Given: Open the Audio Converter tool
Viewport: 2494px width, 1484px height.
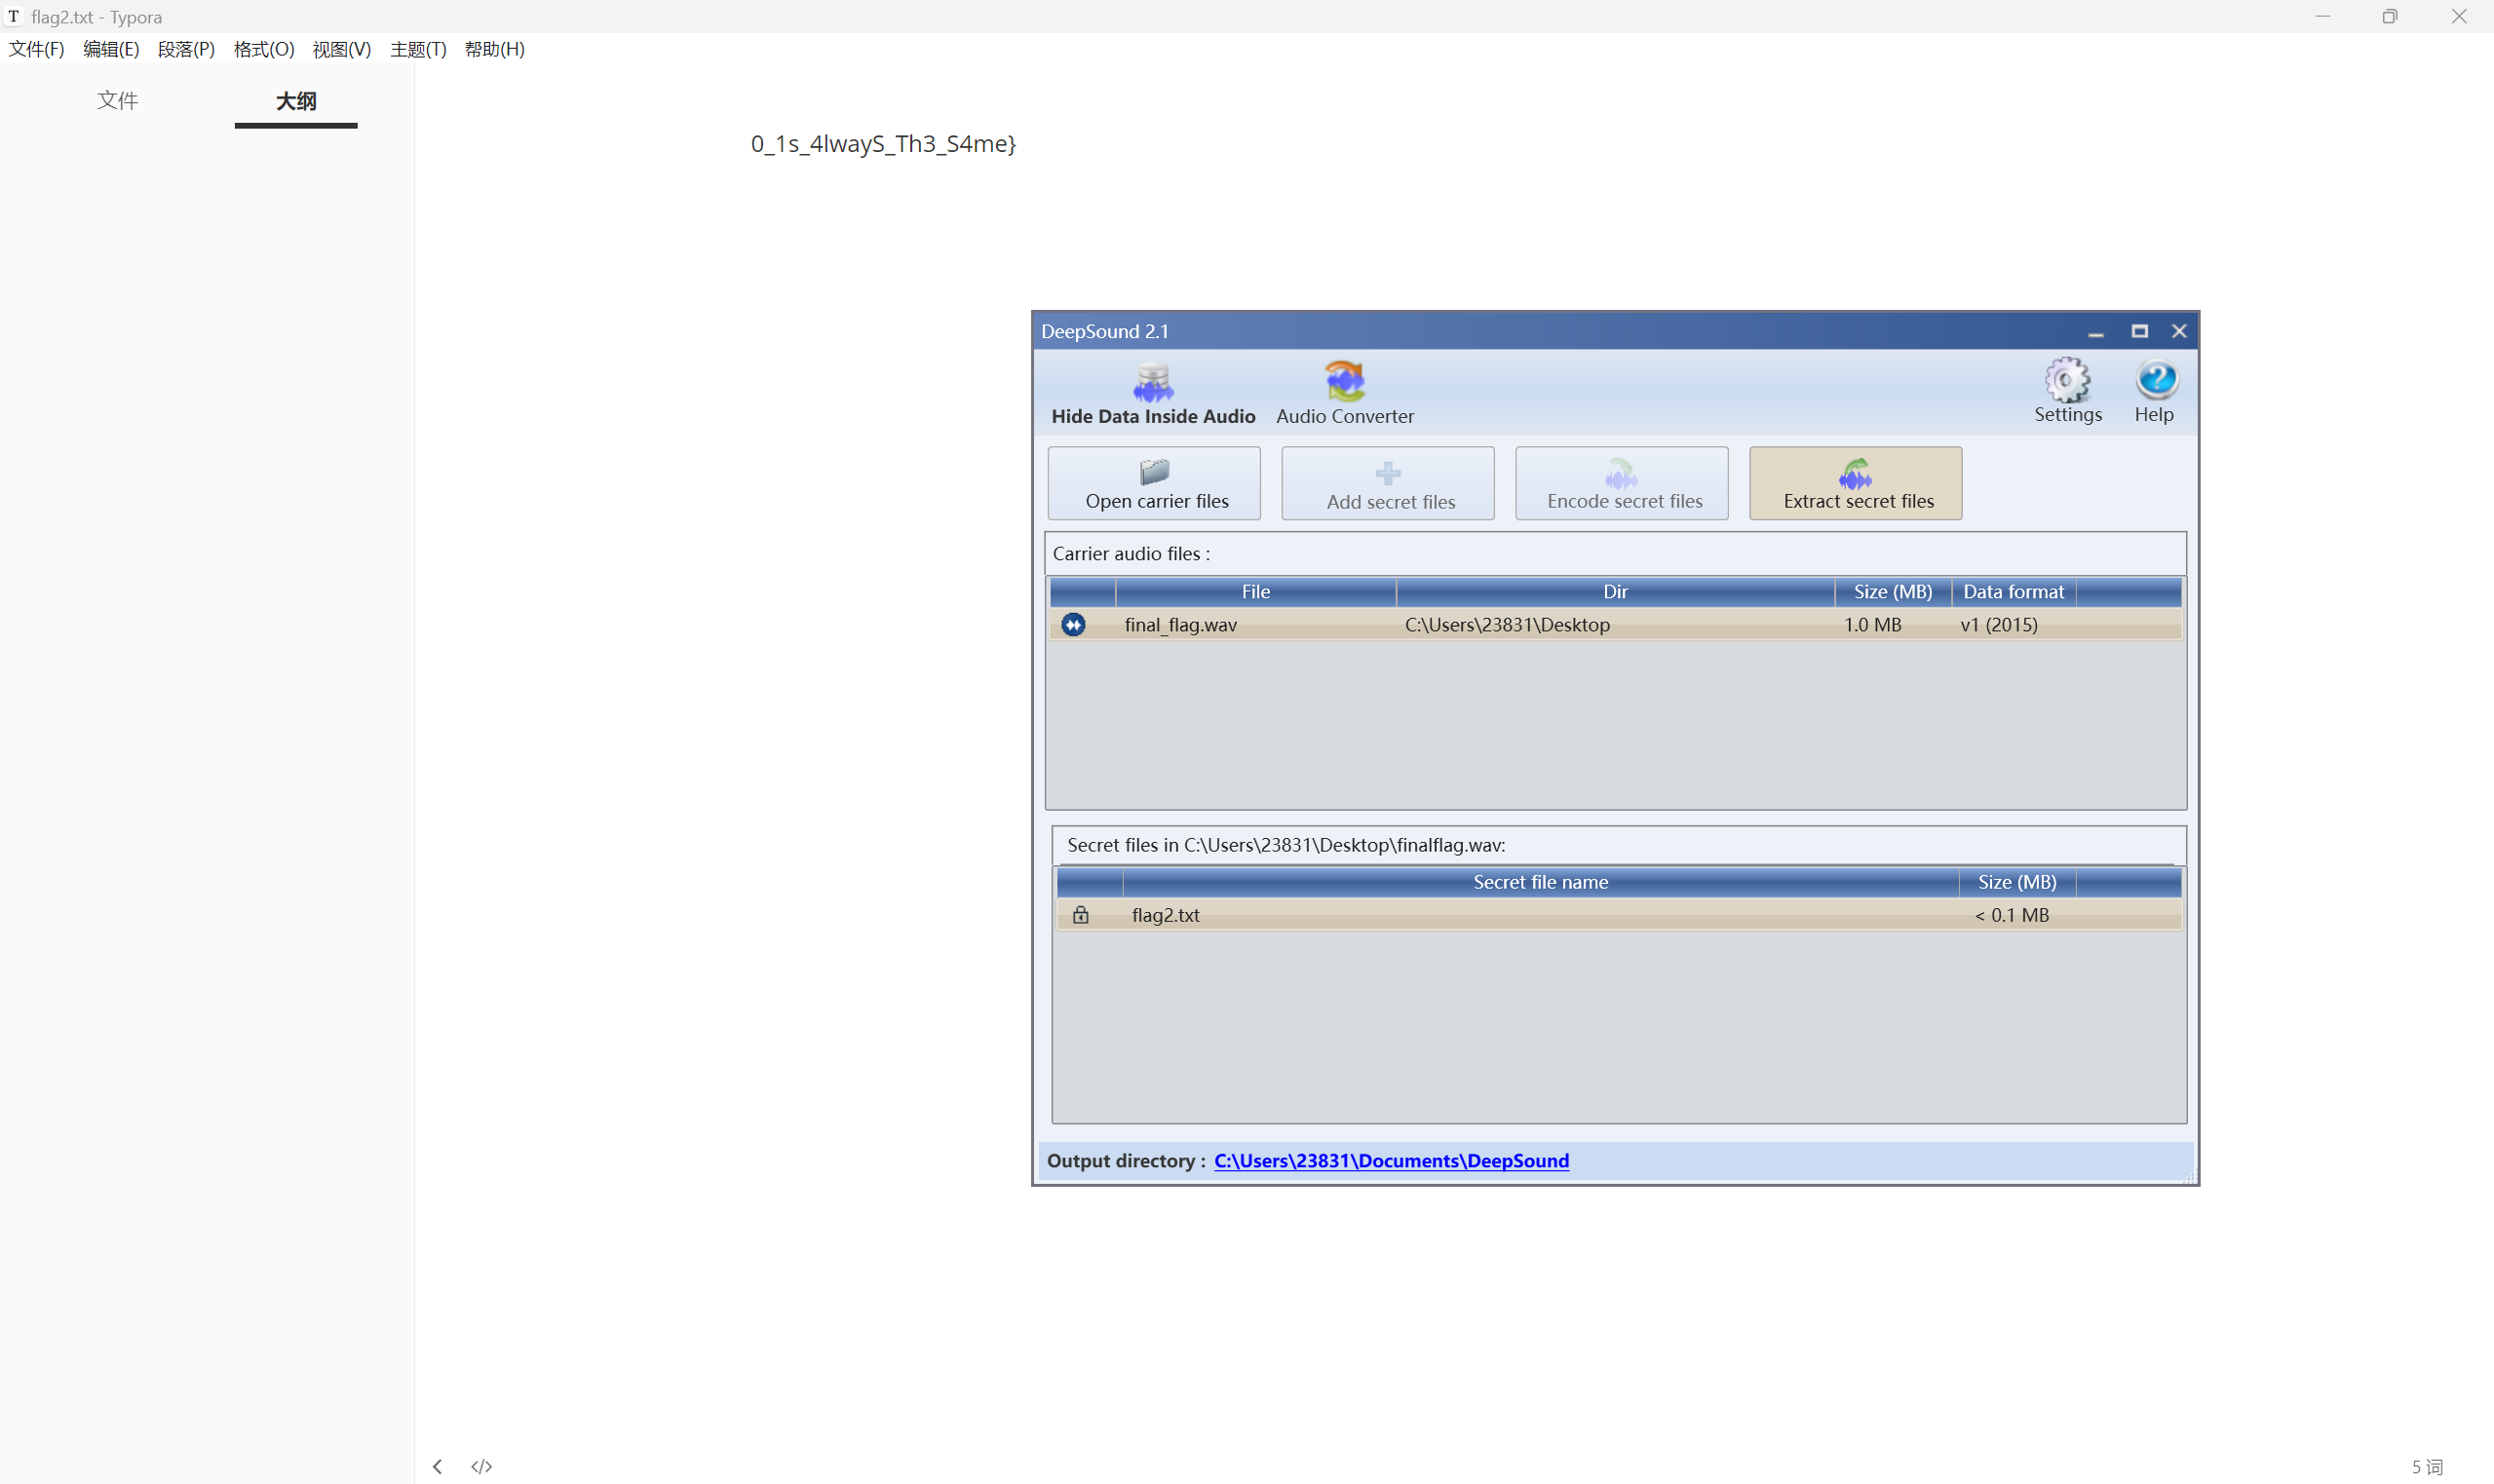Looking at the screenshot, I should click(x=1345, y=394).
